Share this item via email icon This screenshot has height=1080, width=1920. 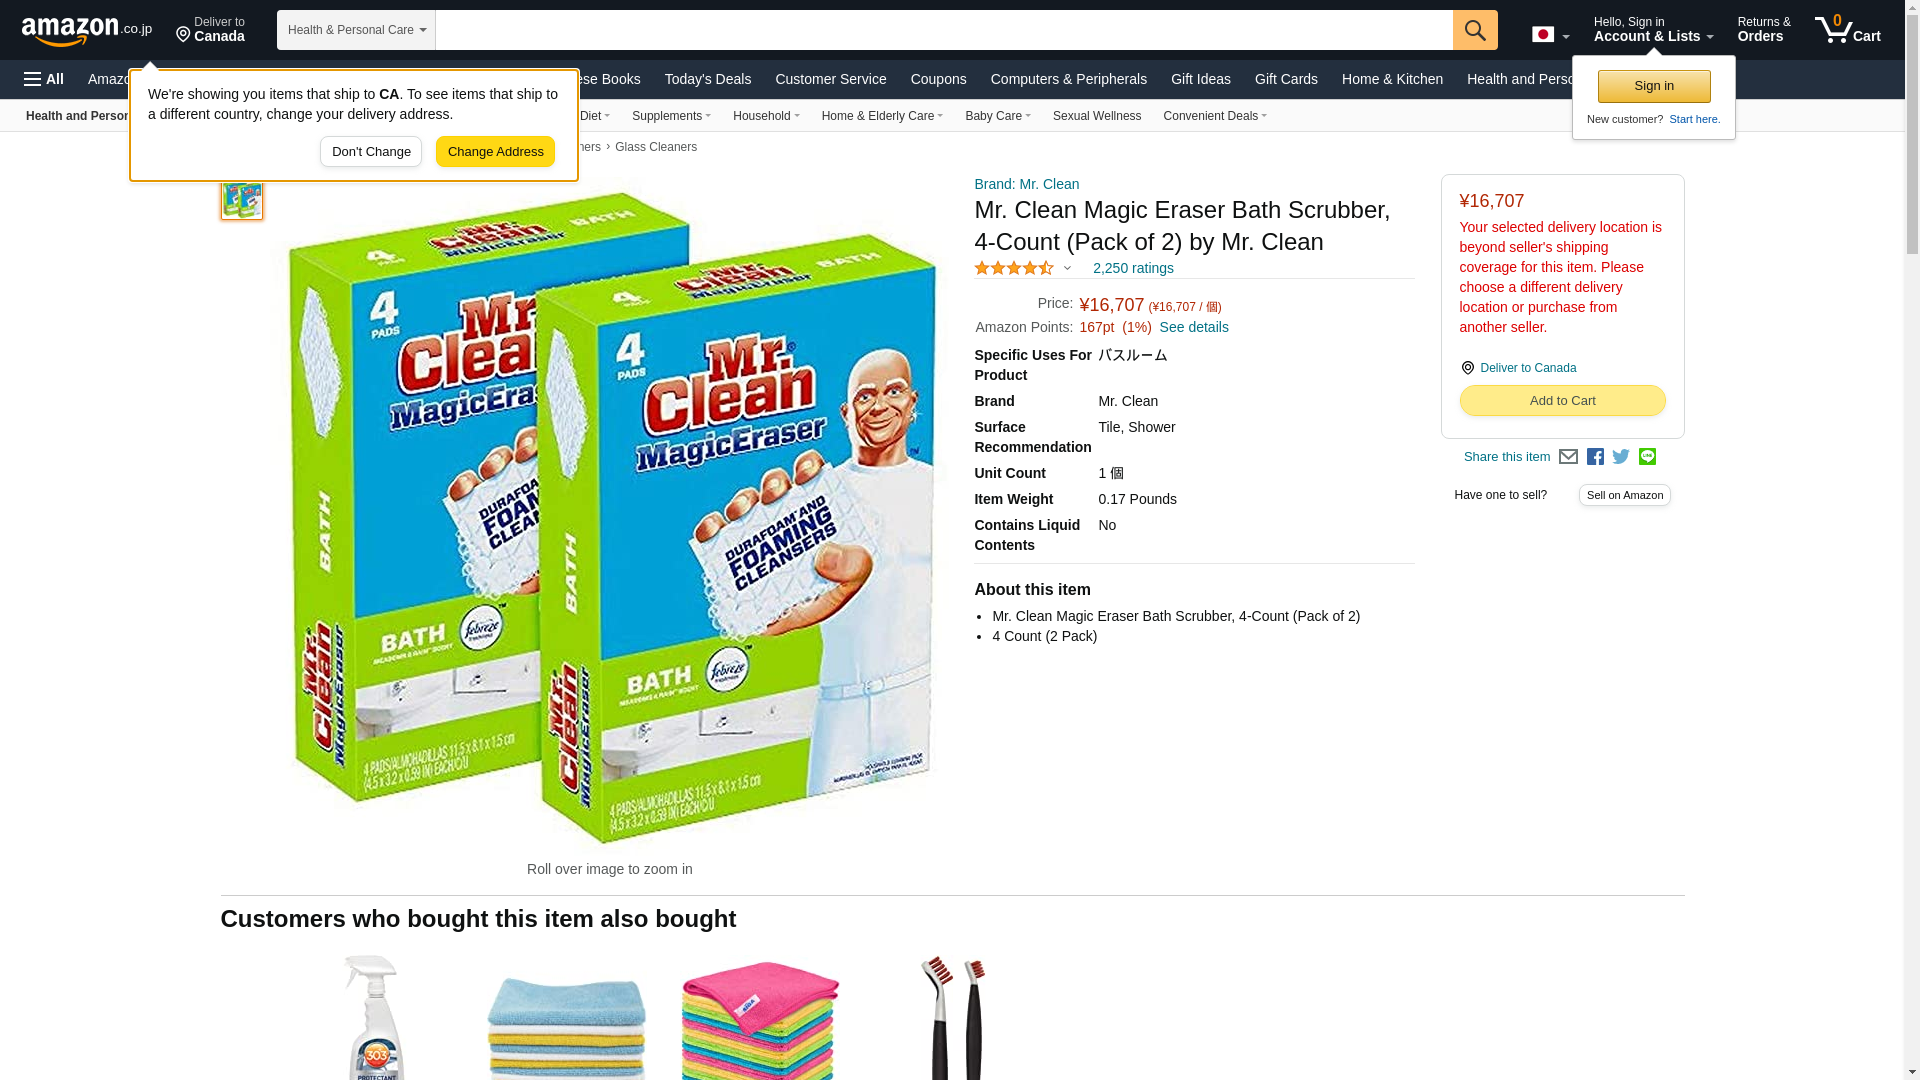click(1568, 457)
